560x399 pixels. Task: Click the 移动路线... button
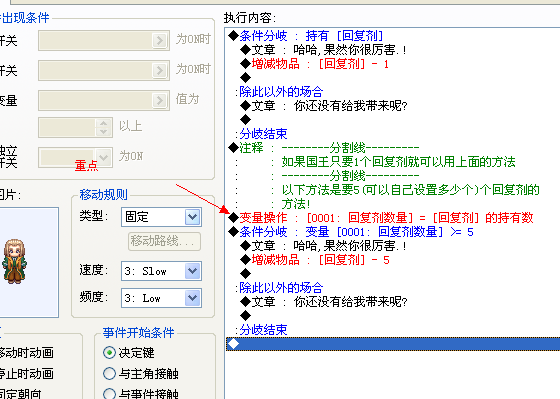(x=164, y=241)
